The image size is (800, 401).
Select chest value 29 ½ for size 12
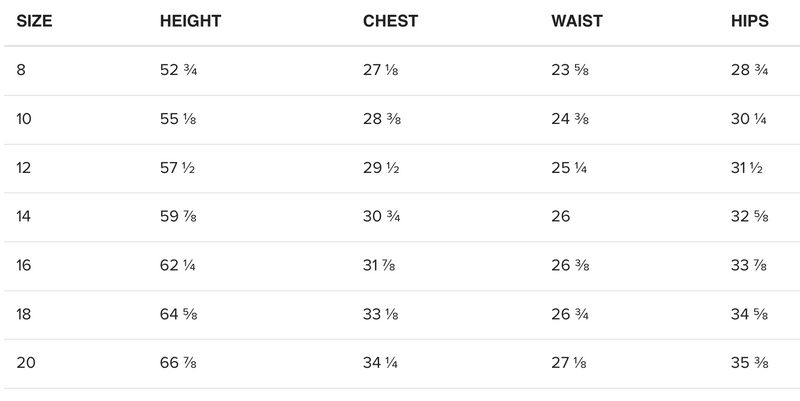click(380, 168)
